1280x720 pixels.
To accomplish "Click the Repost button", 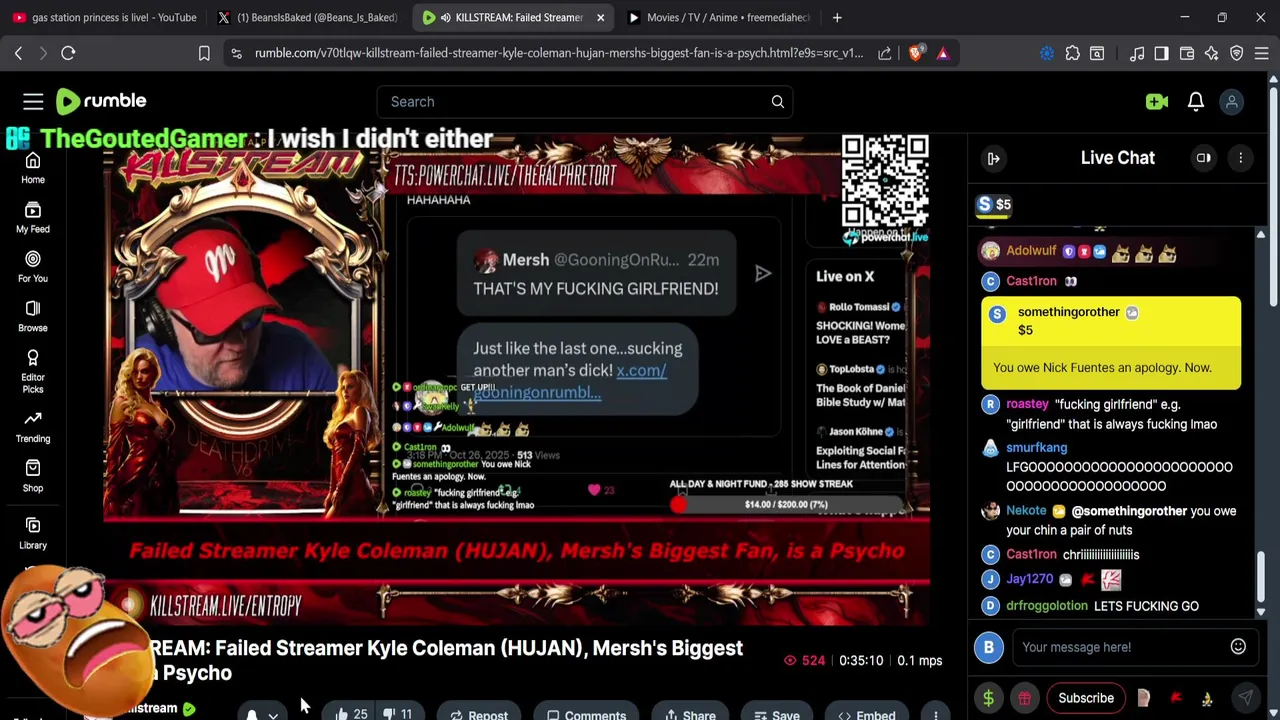I will pos(479,714).
